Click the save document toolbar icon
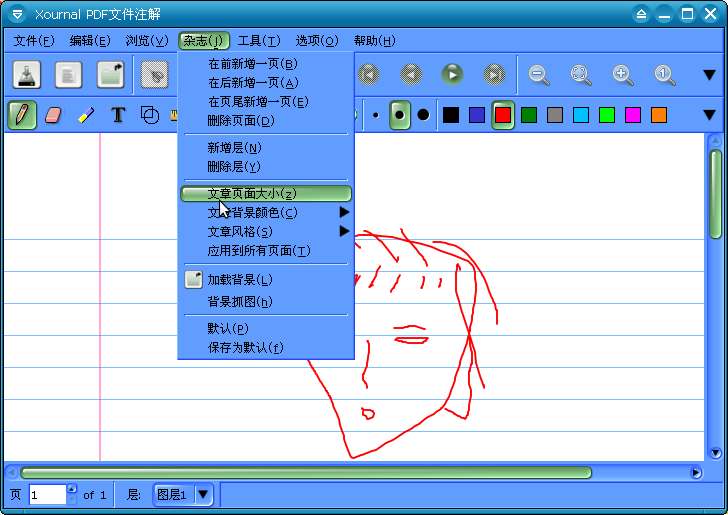This screenshot has height=515, width=728. [x=27, y=74]
